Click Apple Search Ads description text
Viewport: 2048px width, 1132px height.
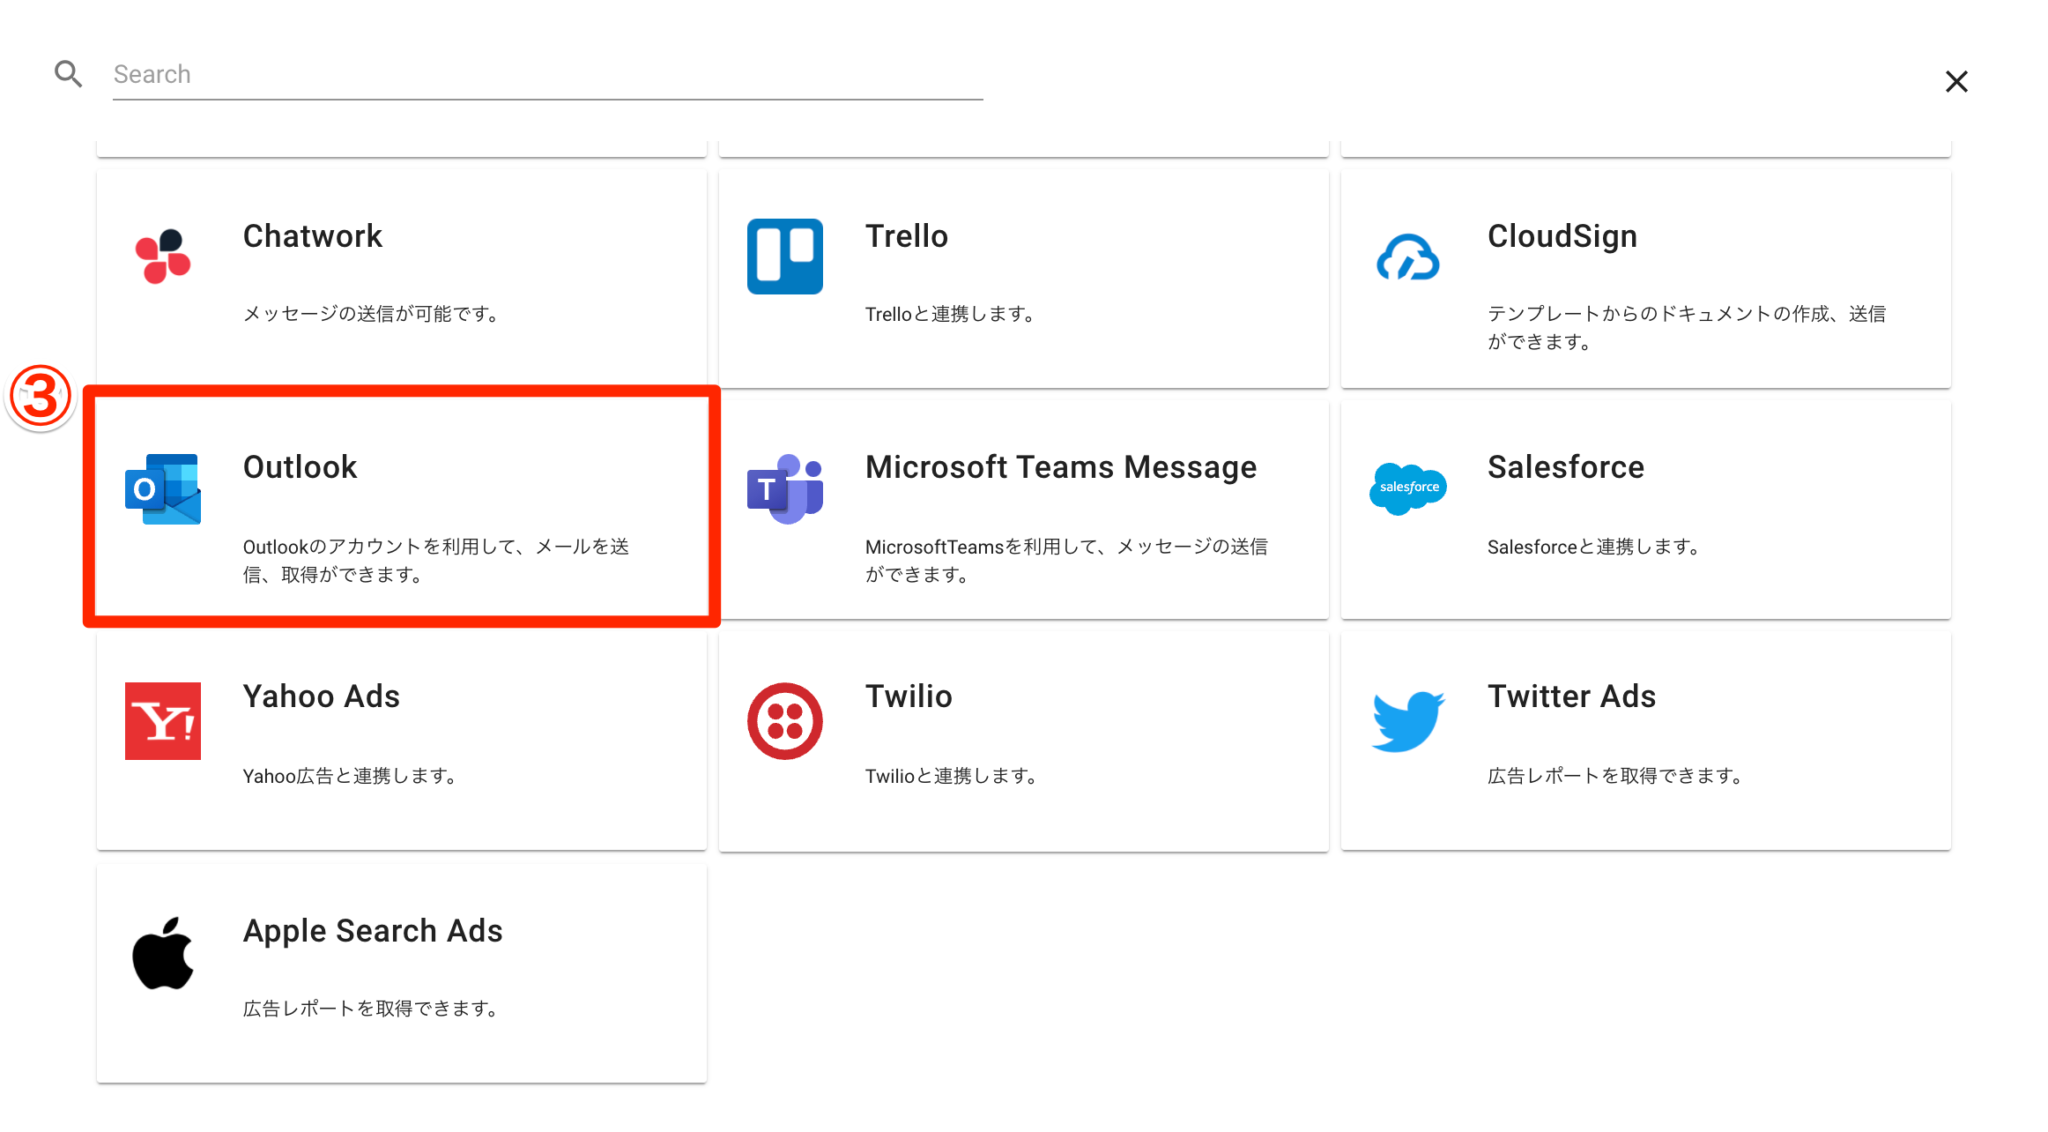[x=371, y=1009]
